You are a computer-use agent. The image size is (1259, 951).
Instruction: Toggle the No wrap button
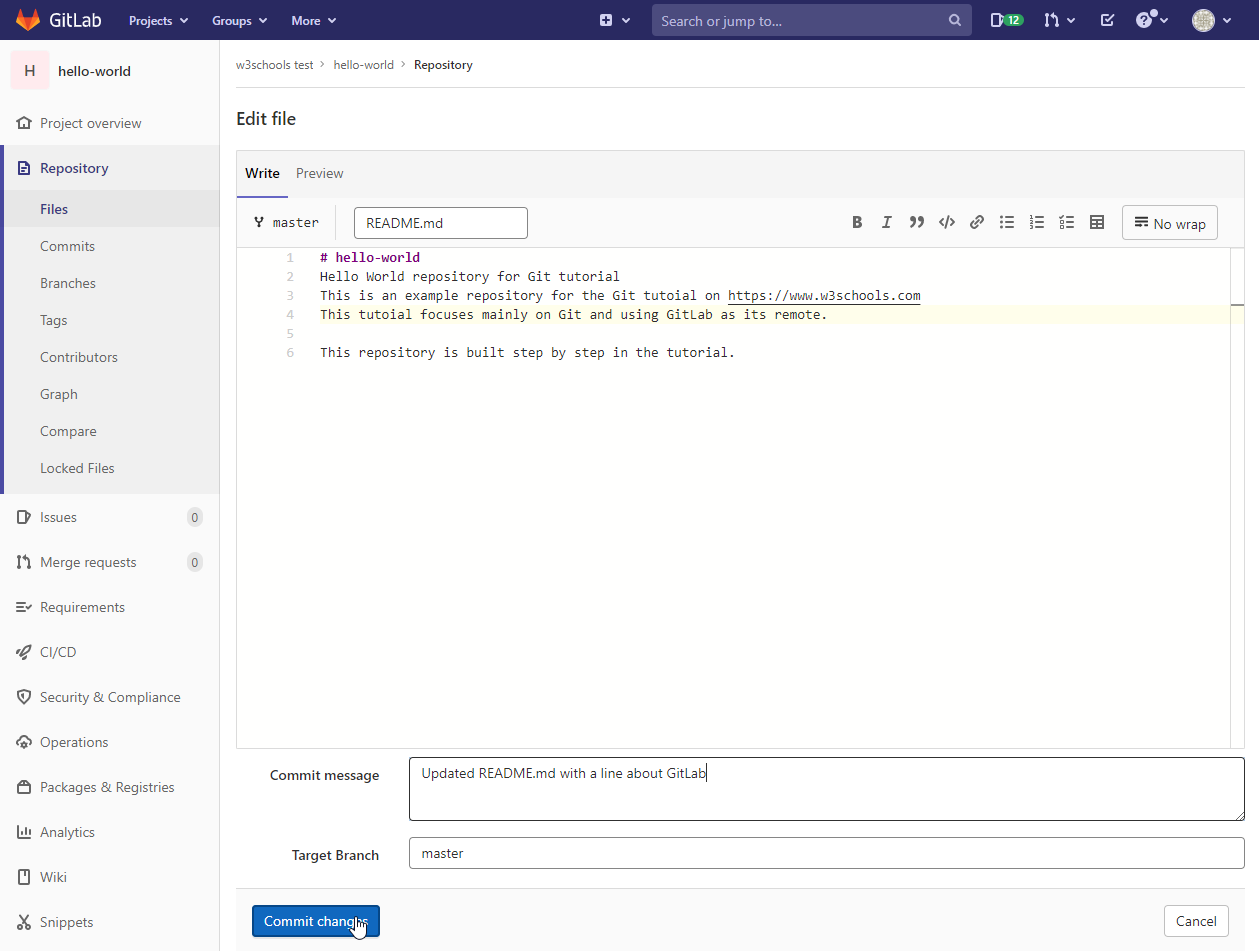tap(1169, 223)
